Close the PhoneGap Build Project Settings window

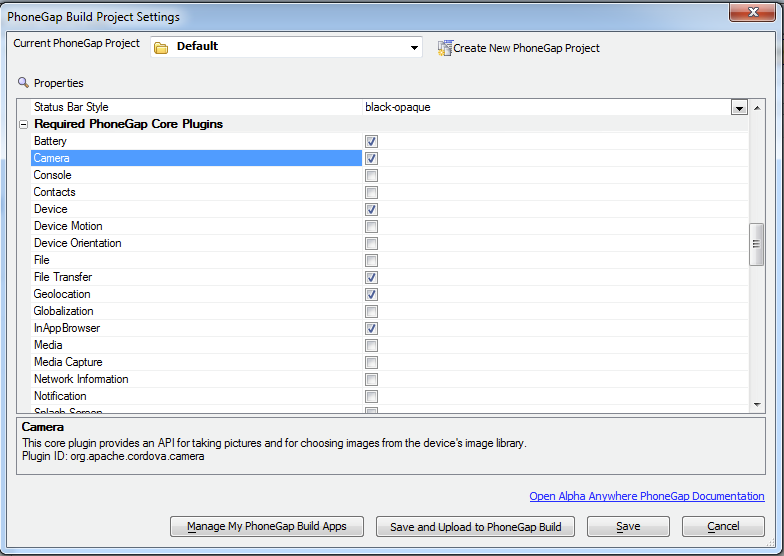[x=753, y=13]
